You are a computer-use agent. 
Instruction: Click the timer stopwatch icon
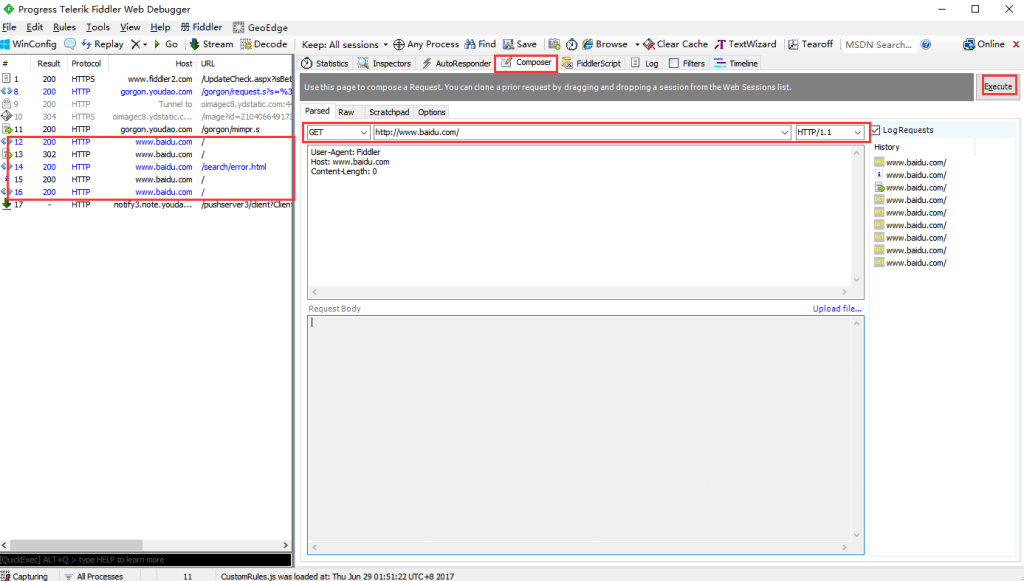click(571, 44)
